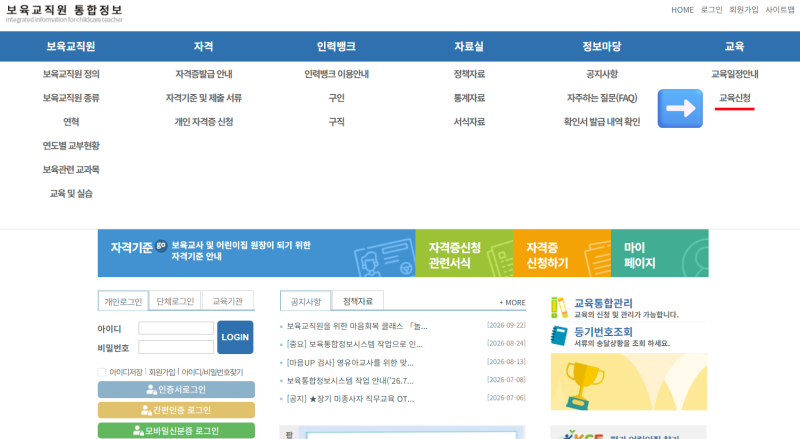Open the 보육교직원 top menu
The height and width of the screenshot is (439, 800).
(71, 46)
